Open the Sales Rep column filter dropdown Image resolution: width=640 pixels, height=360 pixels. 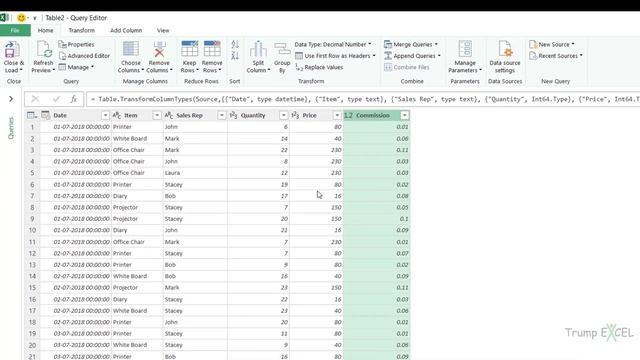point(222,116)
